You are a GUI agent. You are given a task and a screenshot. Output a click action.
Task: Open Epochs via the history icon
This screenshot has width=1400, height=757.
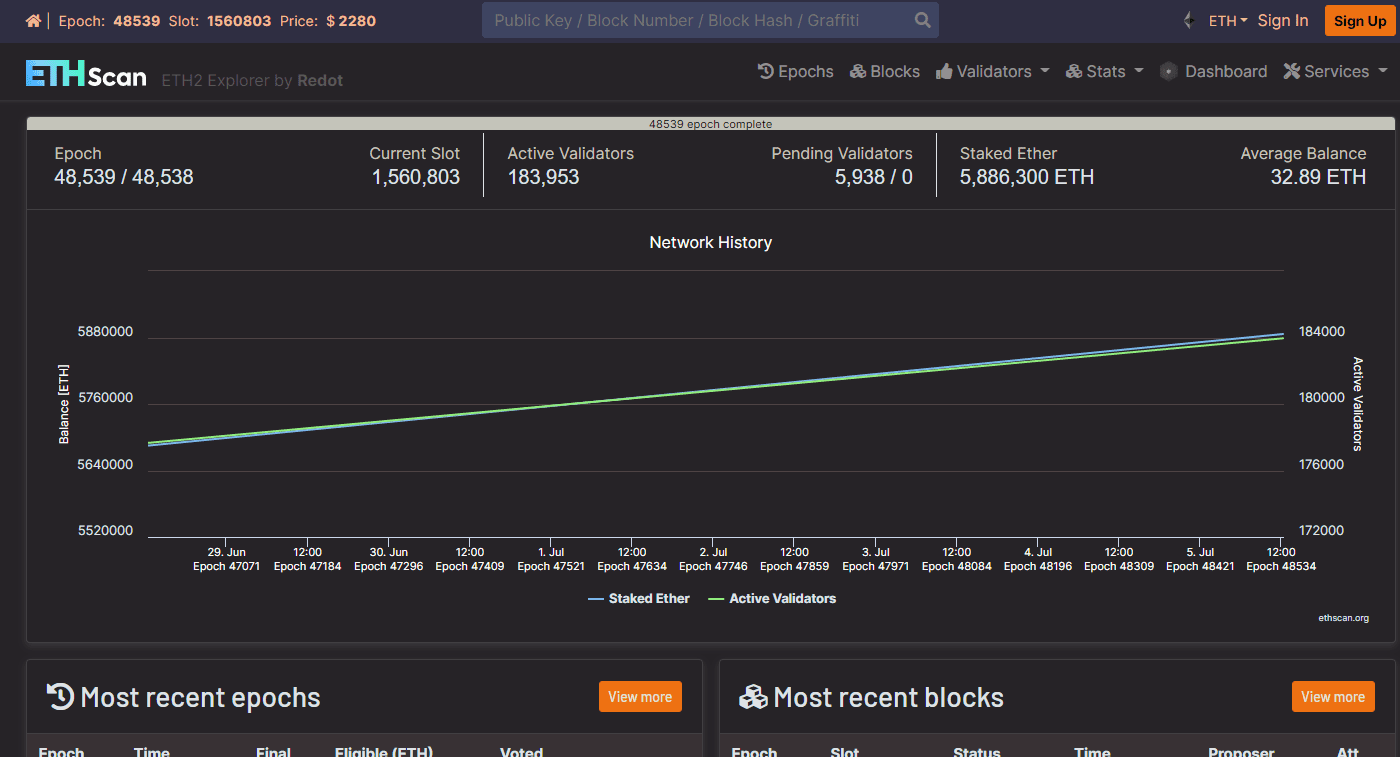pyautogui.click(x=766, y=71)
